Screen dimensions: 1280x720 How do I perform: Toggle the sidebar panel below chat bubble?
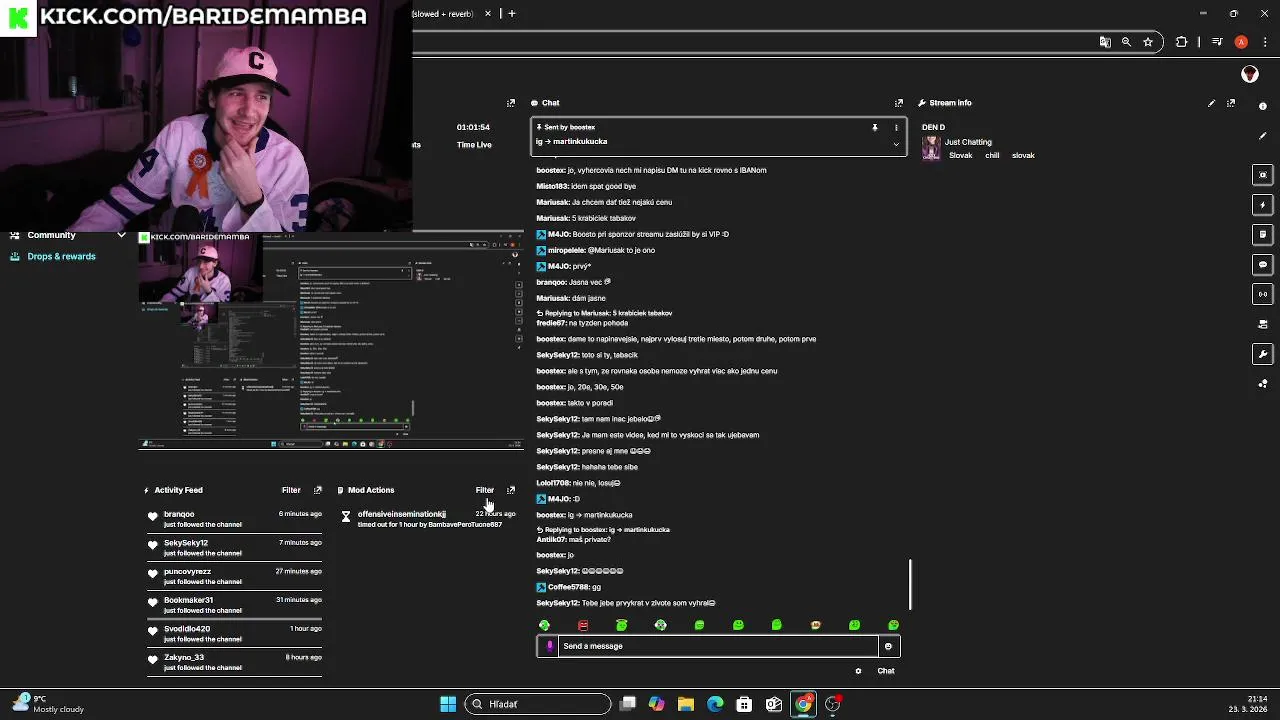1263,294
